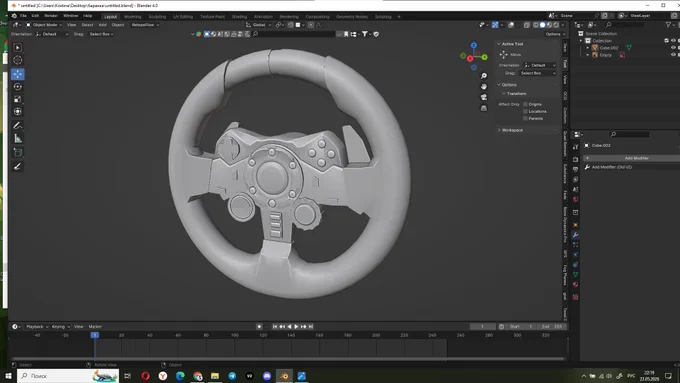The image size is (680, 383).
Task: Toggle viewport overlays button
Action: pos(511,25)
